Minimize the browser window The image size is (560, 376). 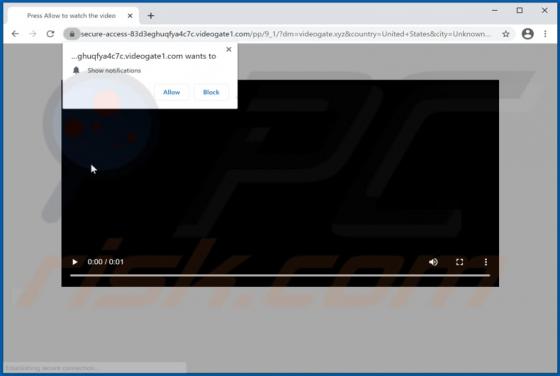[x=495, y=10]
